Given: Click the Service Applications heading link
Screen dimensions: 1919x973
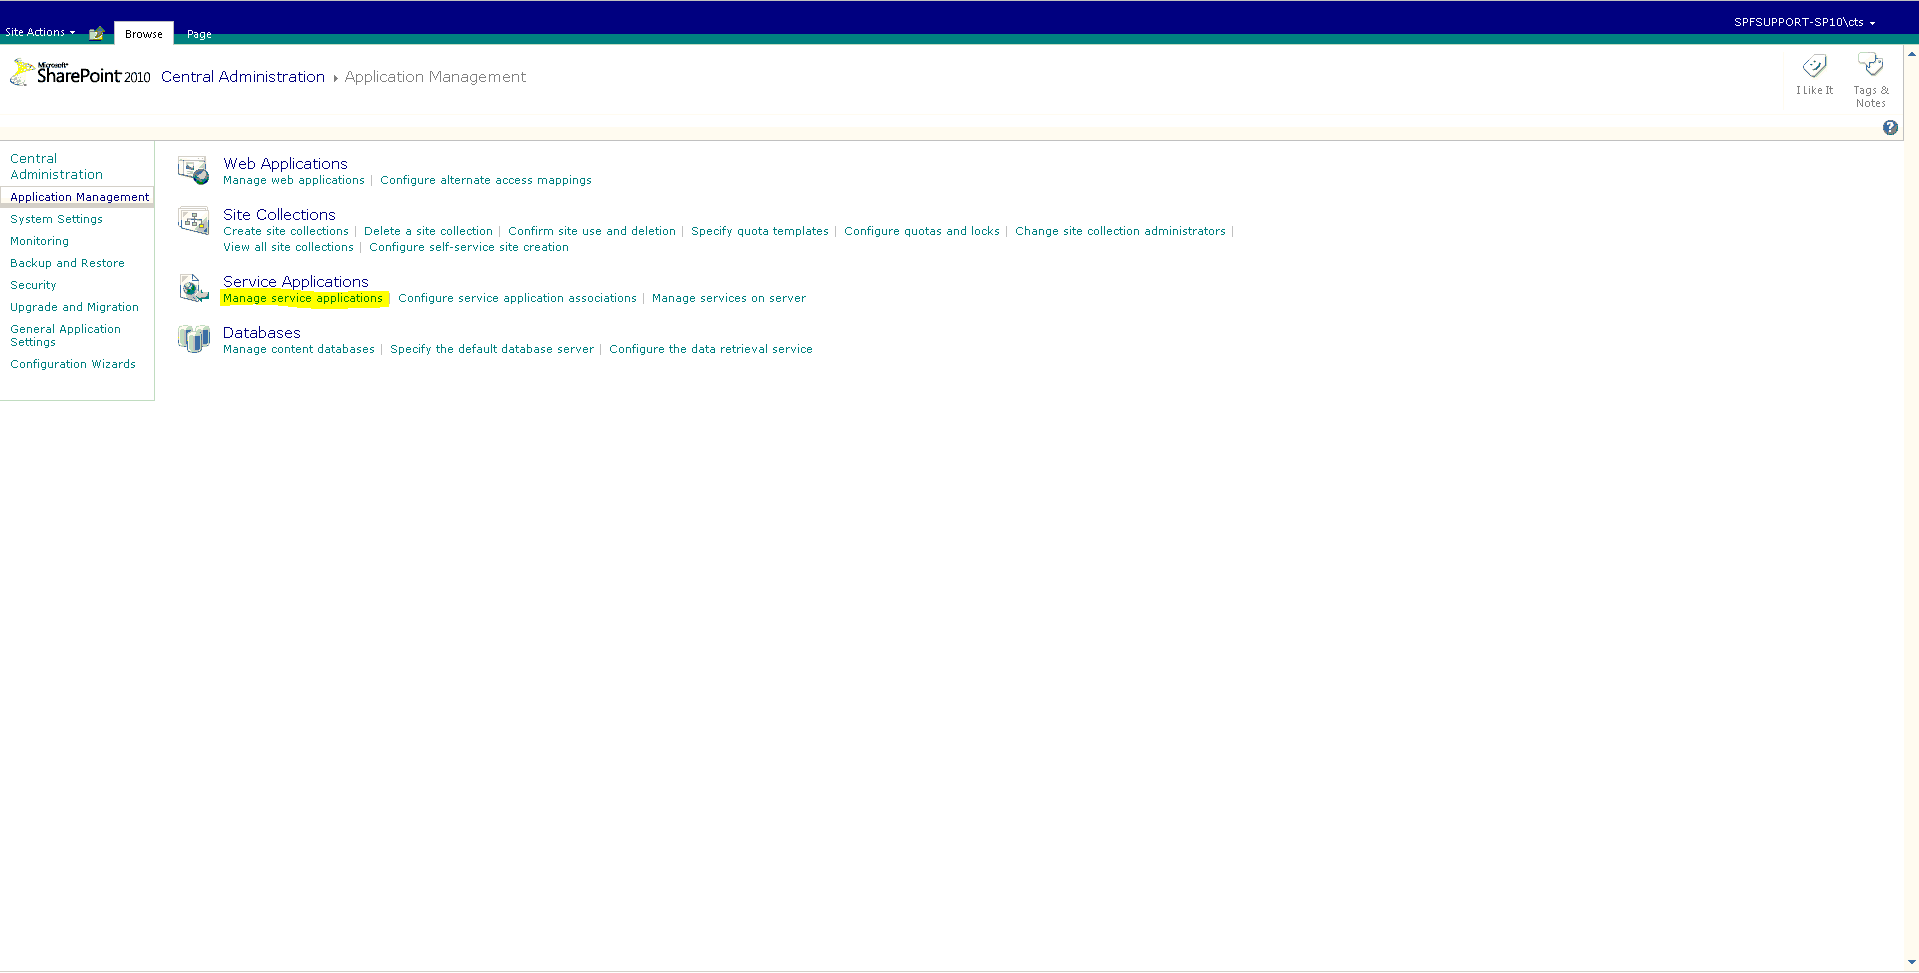Looking at the screenshot, I should coord(296,281).
